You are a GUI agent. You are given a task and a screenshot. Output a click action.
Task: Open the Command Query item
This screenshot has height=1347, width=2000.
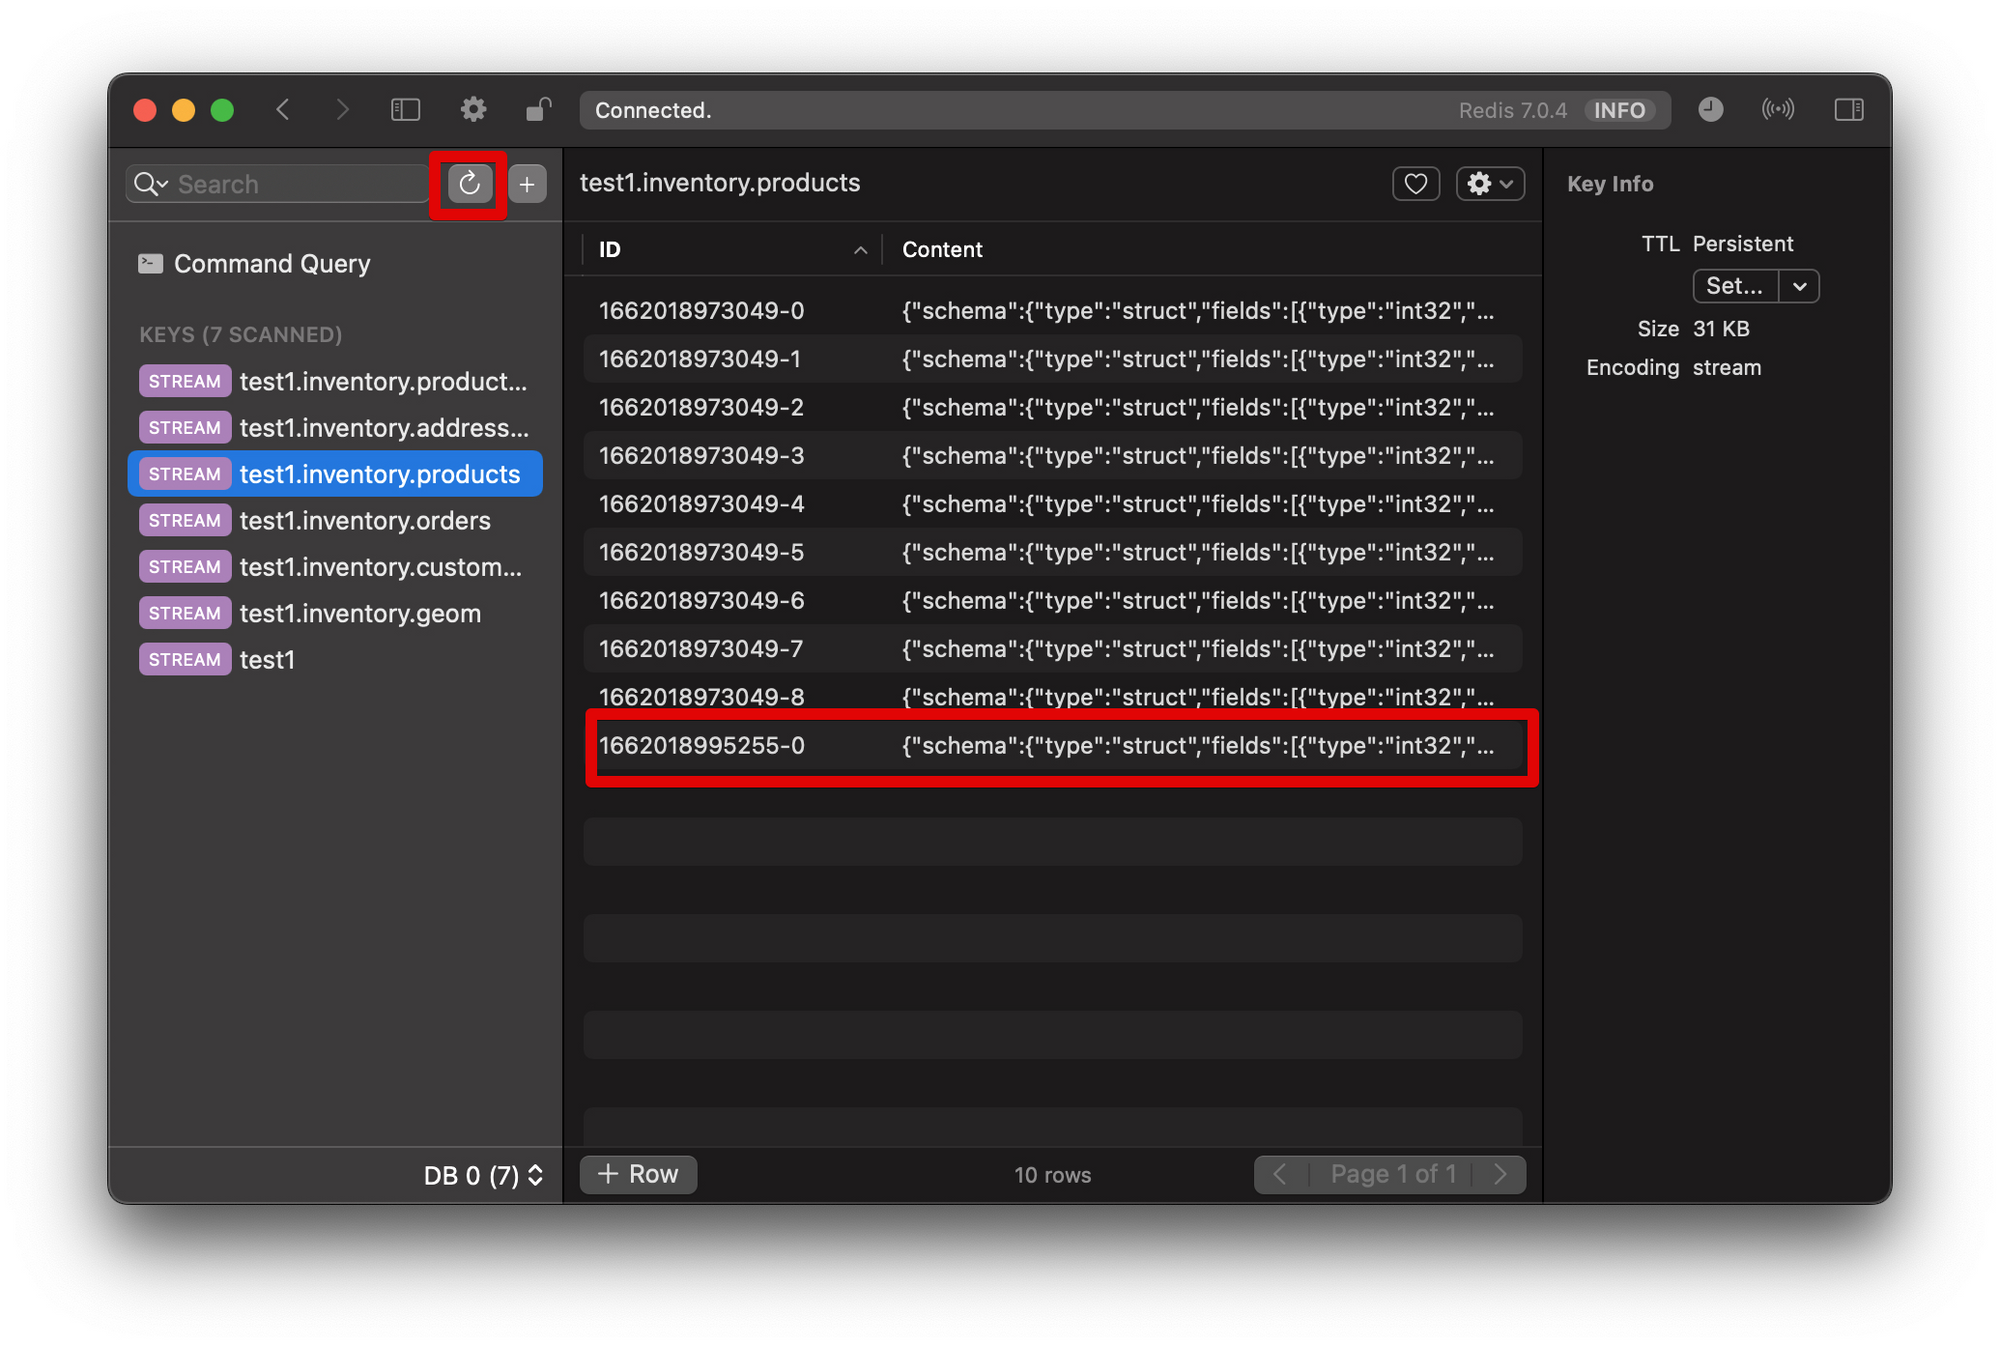click(x=271, y=264)
